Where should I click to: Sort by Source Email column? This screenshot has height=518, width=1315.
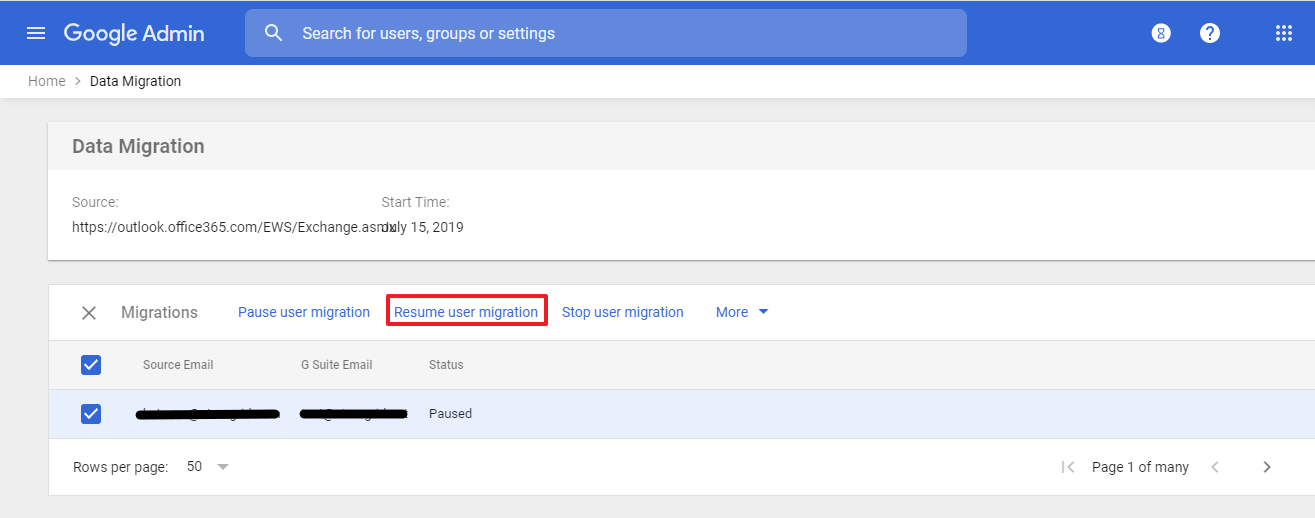[x=178, y=365]
